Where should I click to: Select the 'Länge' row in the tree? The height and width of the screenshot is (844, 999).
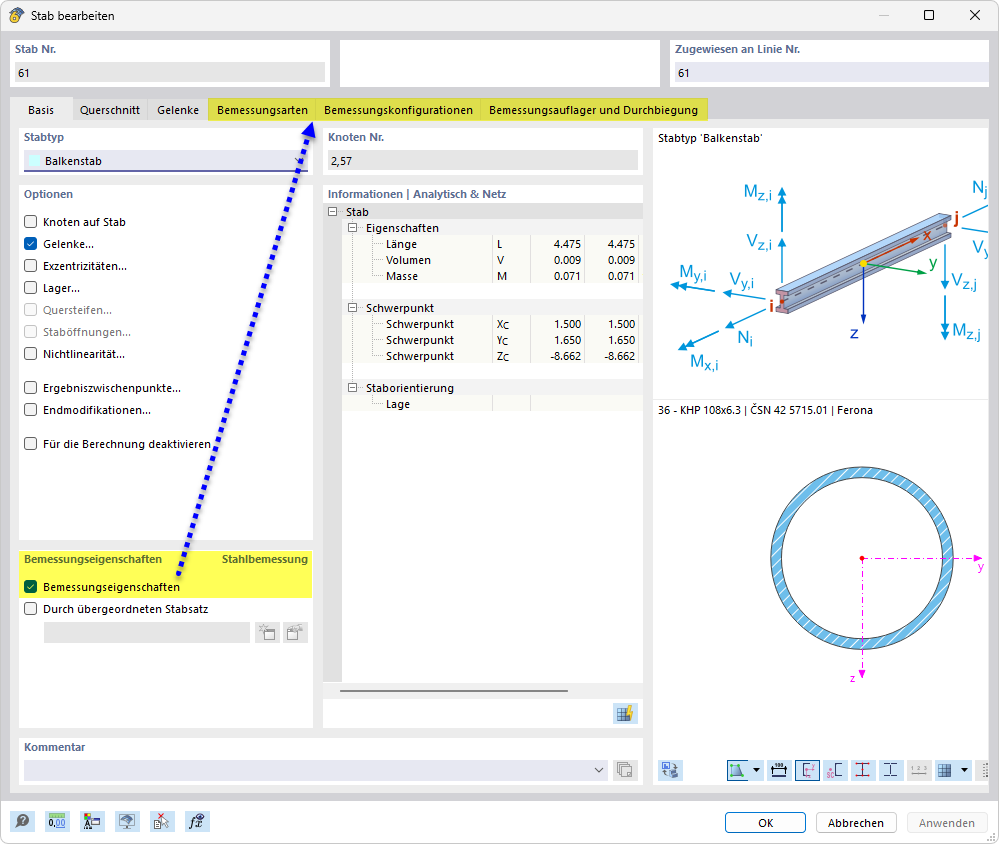pyautogui.click(x=491, y=244)
